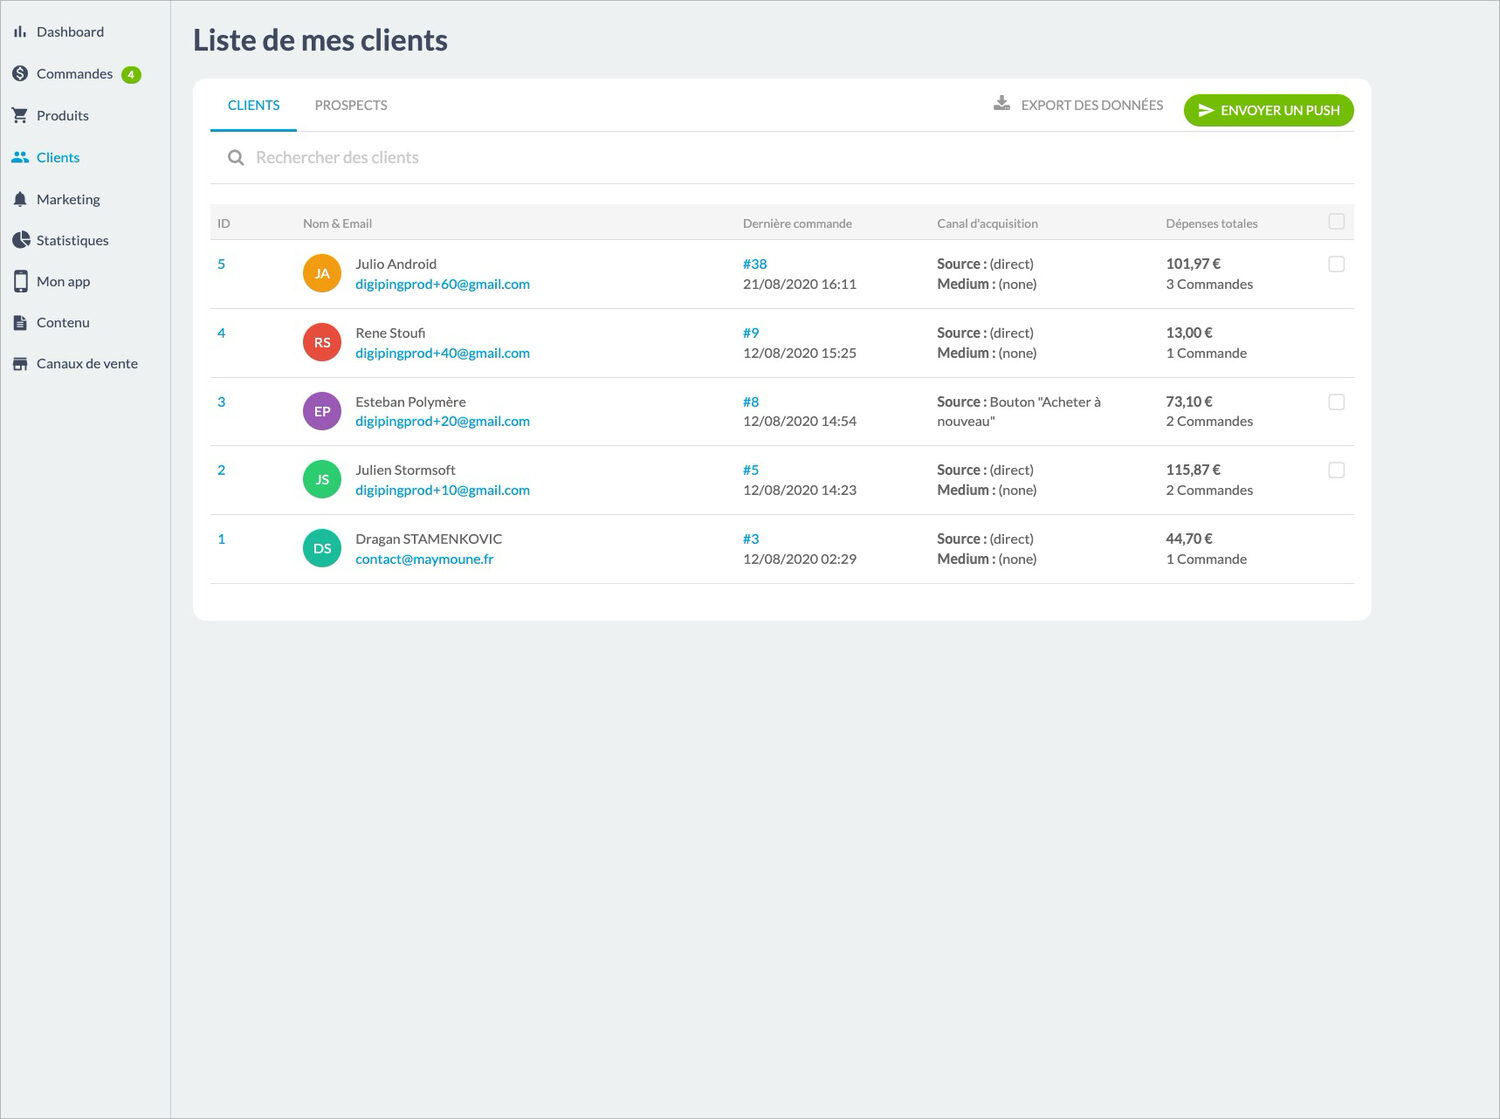1500x1119 pixels.
Task: Click the date 12/08/2020 02:29
Action: point(800,559)
